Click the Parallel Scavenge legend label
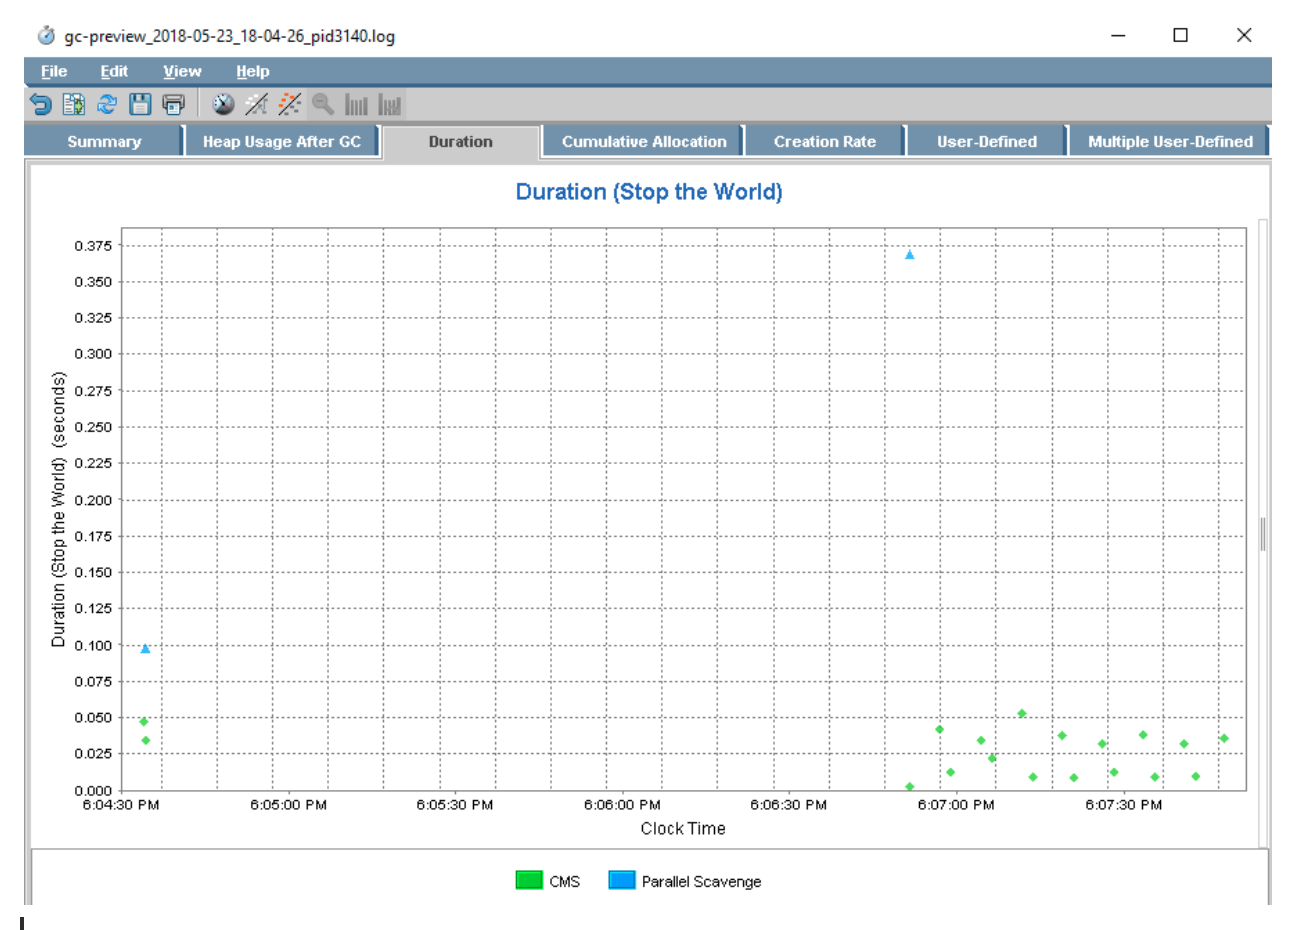 (702, 881)
